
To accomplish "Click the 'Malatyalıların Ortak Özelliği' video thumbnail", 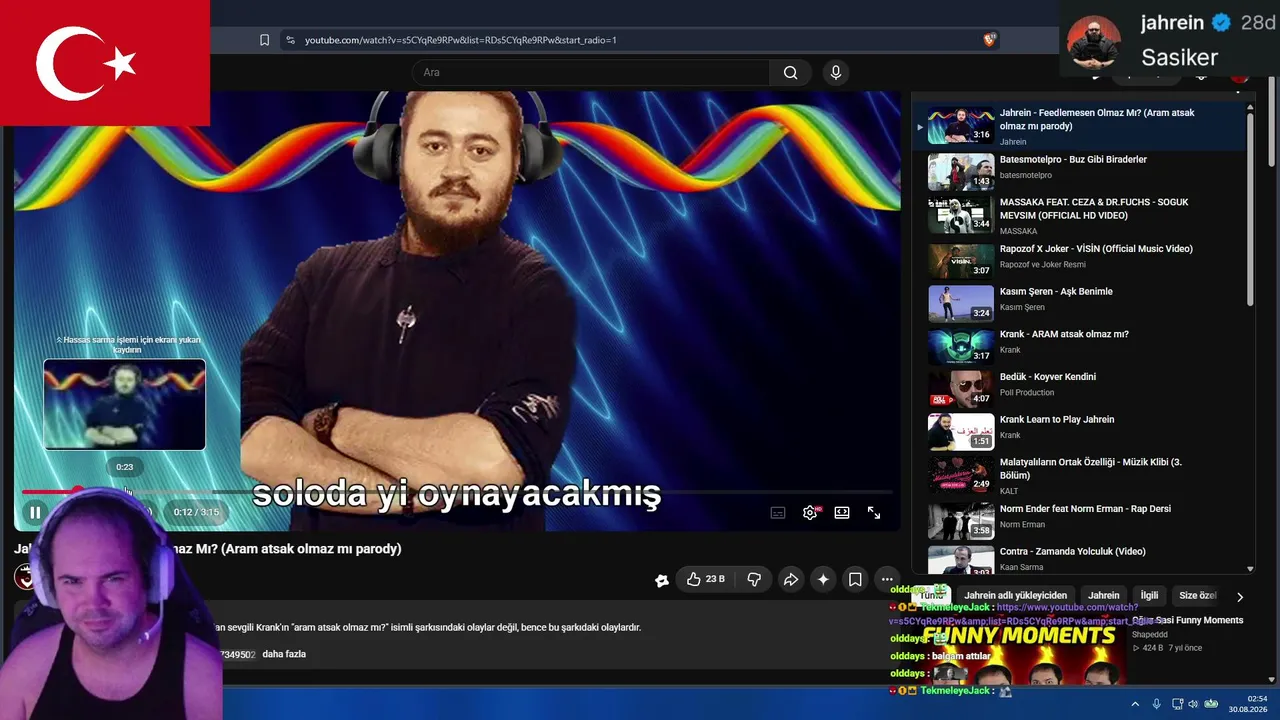I will point(961,474).
